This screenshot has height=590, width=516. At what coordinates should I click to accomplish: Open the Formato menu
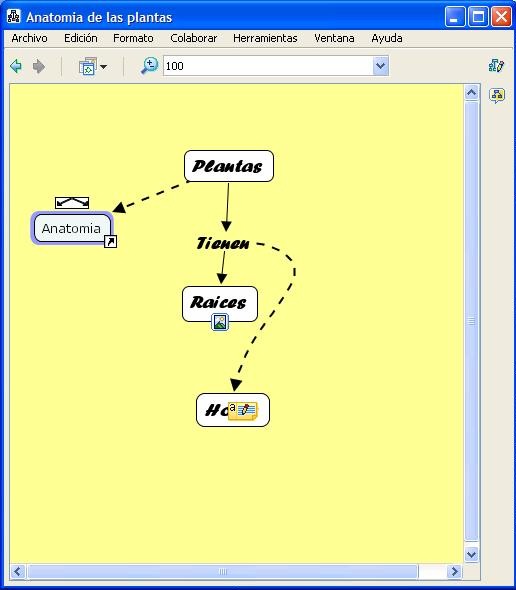133,38
